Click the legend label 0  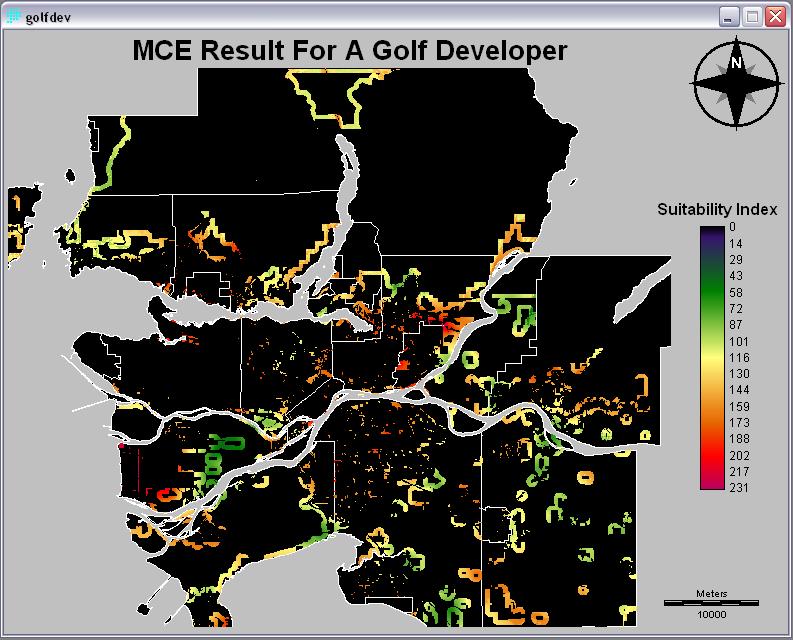coord(731,228)
